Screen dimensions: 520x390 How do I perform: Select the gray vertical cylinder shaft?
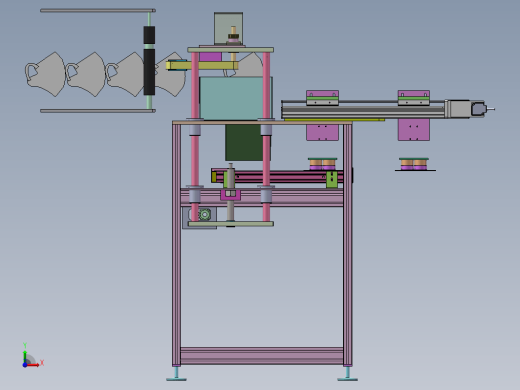click(230, 192)
